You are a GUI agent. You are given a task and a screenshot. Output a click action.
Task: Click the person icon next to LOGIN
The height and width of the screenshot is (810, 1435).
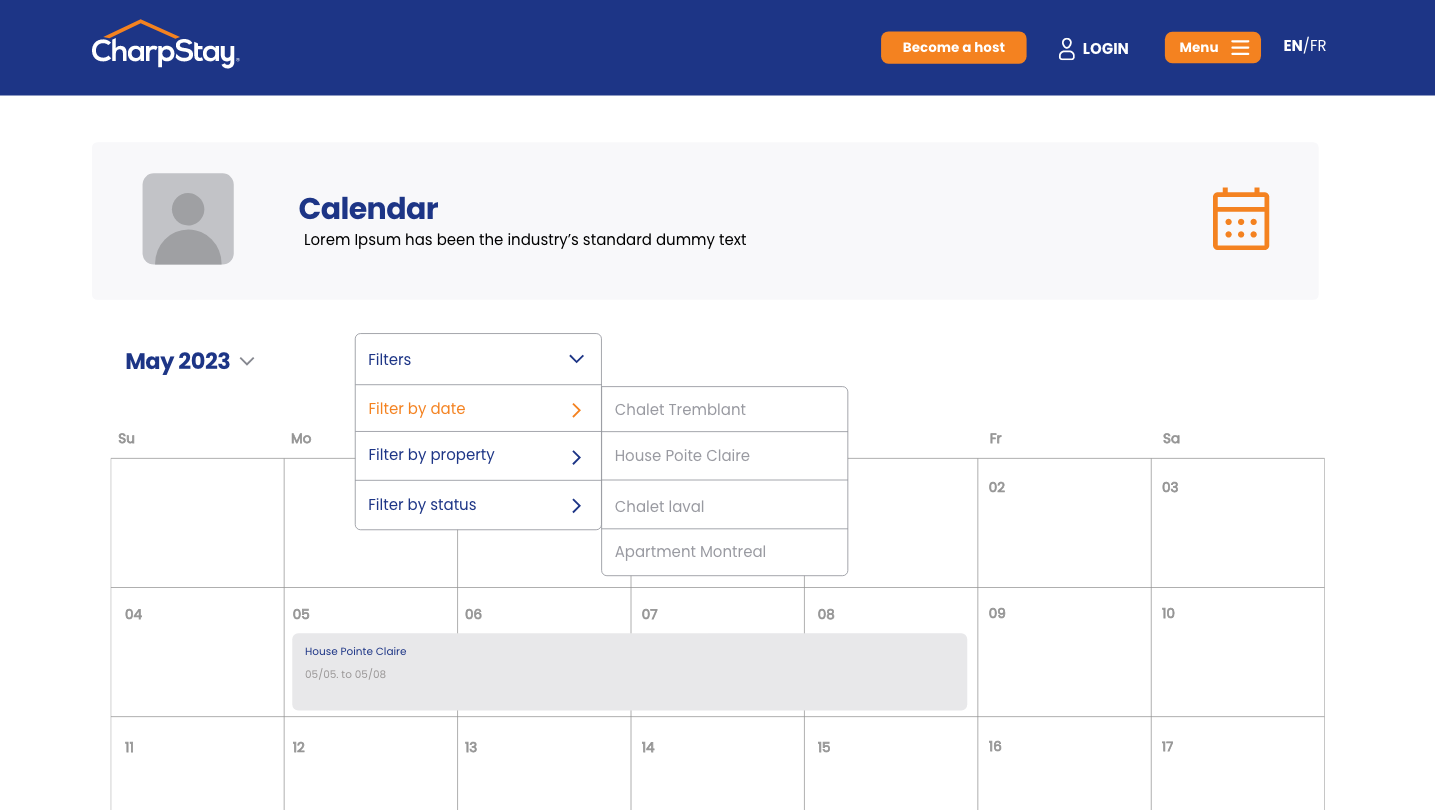1065,47
